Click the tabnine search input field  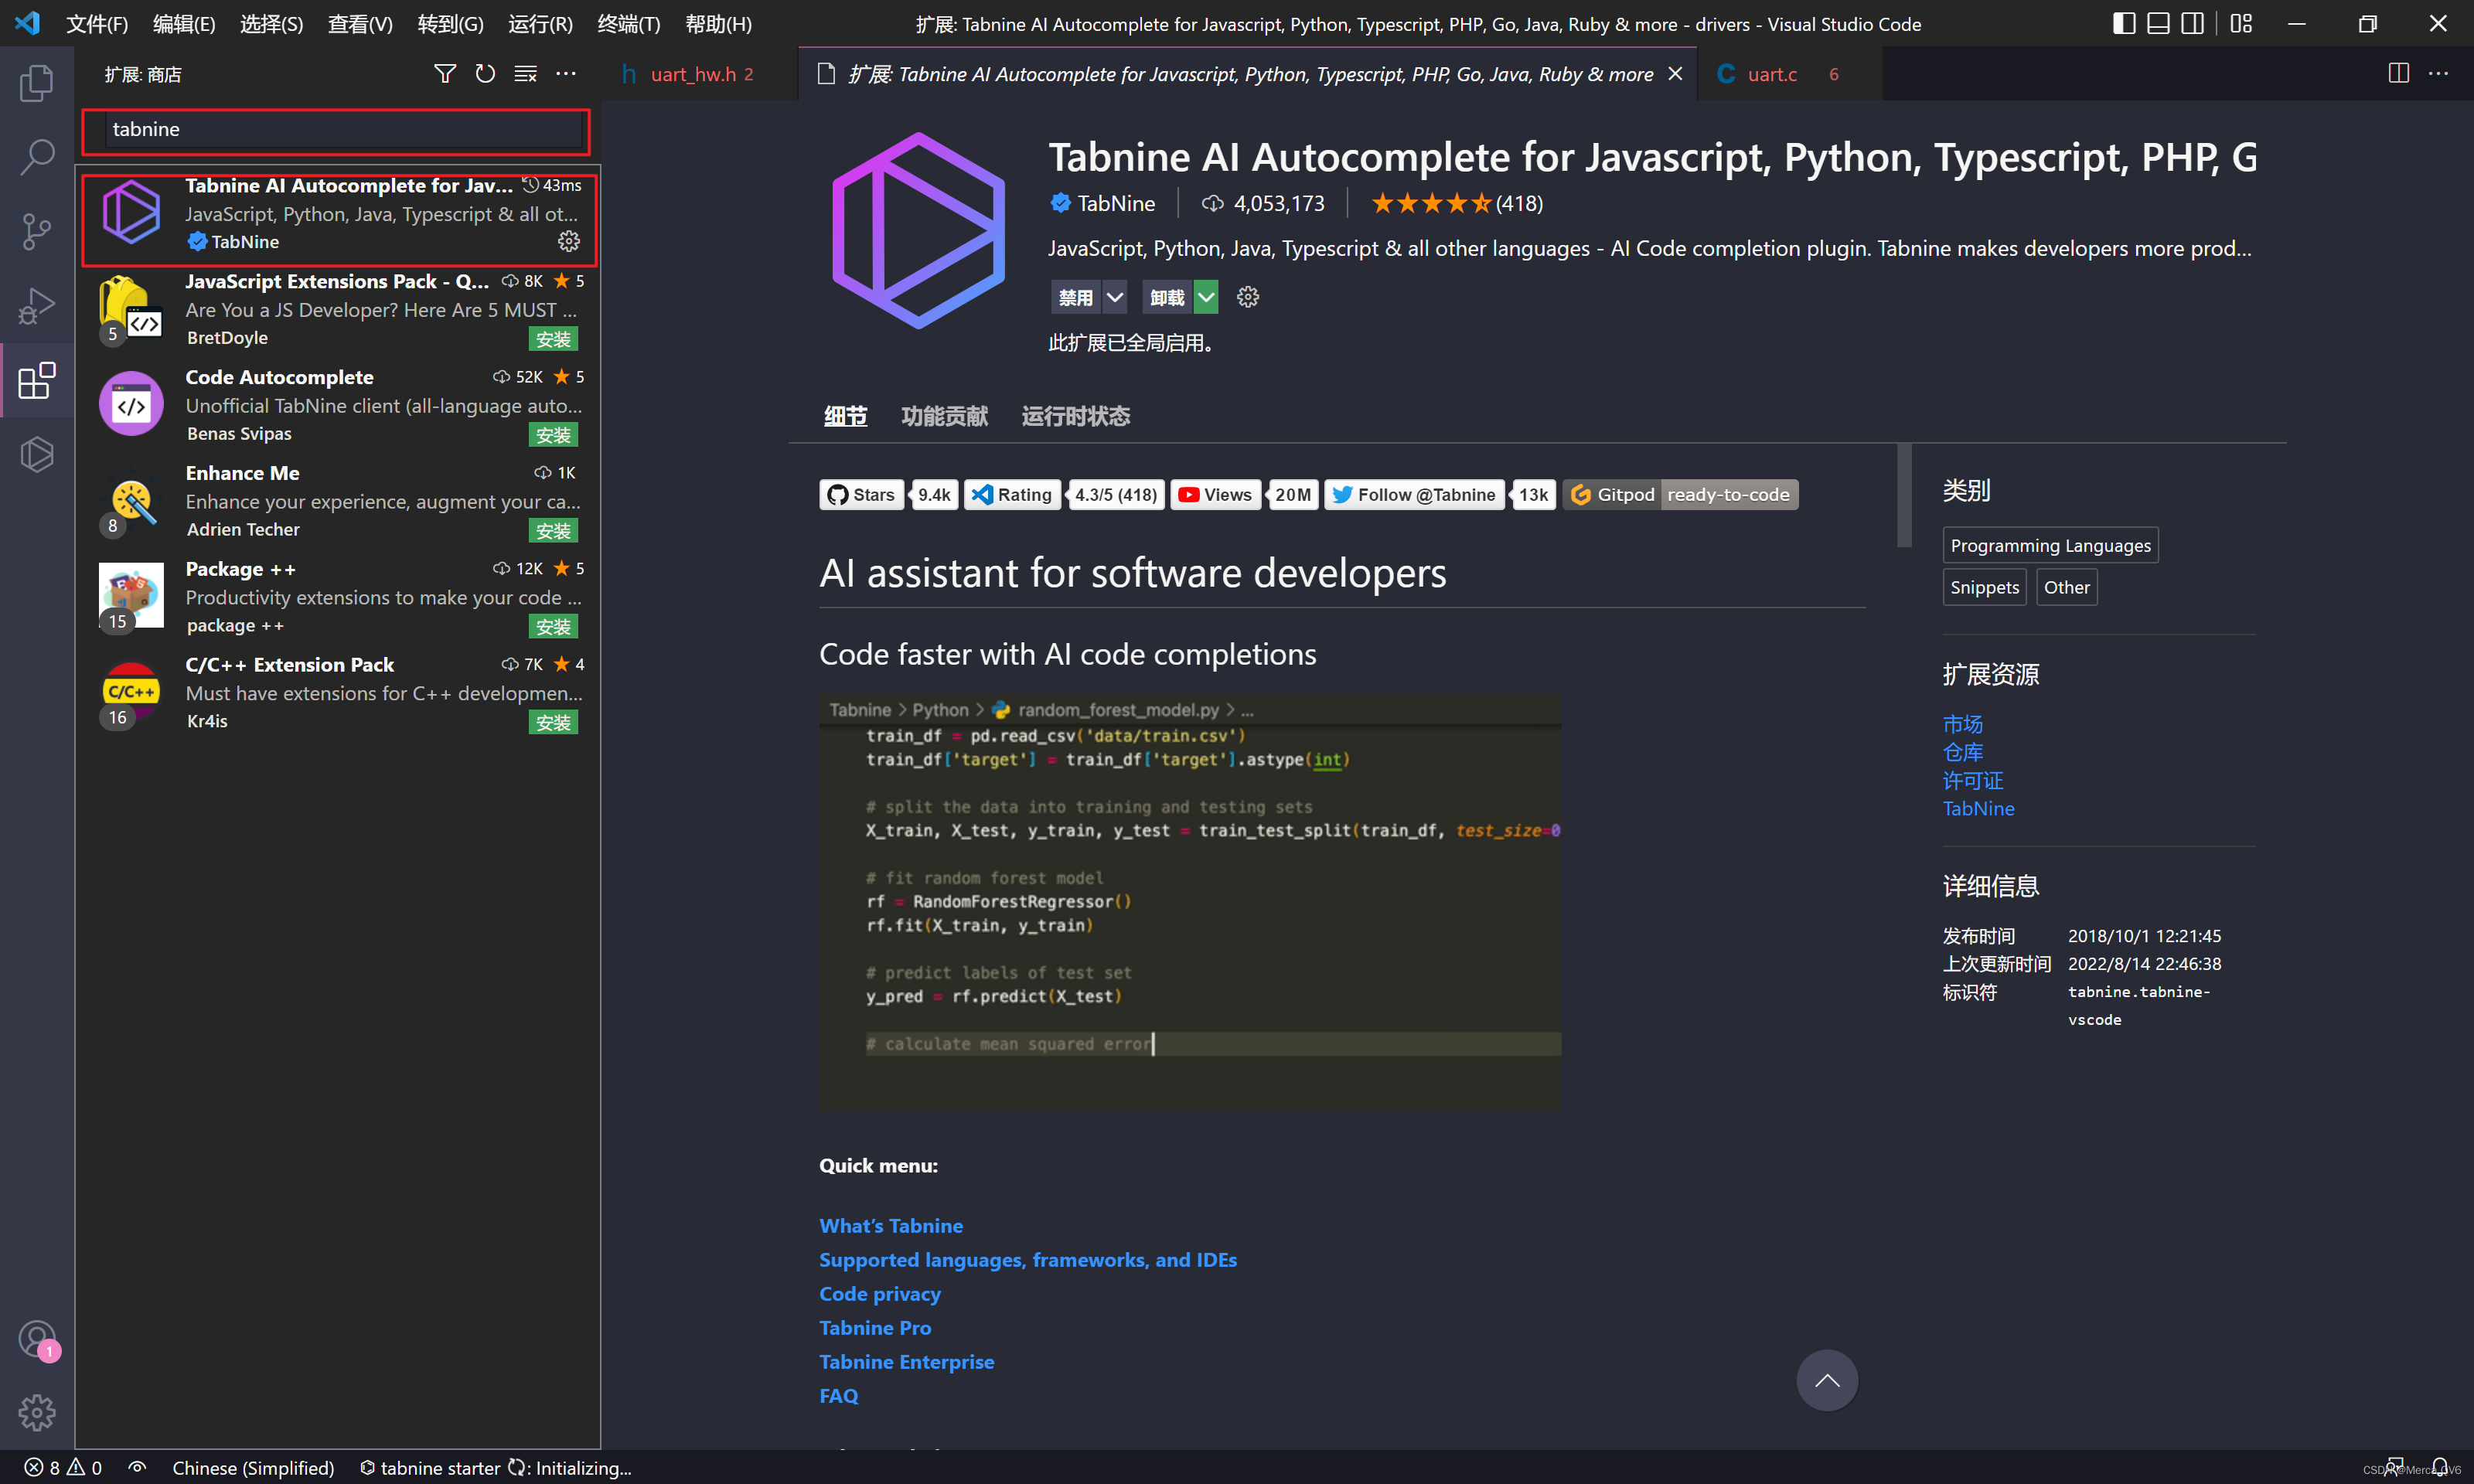coord(340,129)
